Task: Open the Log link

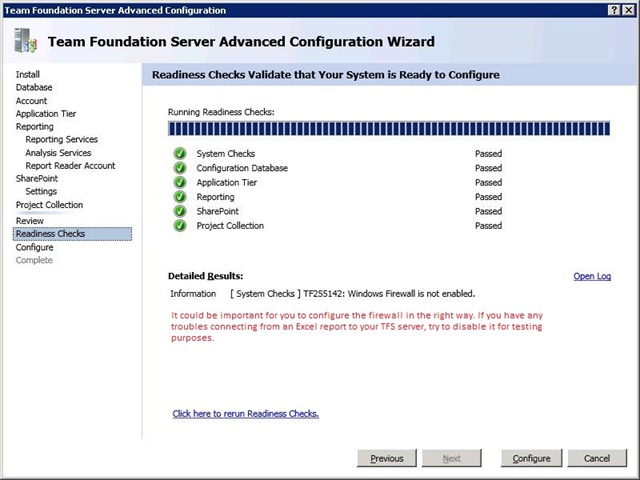Action: coord(592,276)
